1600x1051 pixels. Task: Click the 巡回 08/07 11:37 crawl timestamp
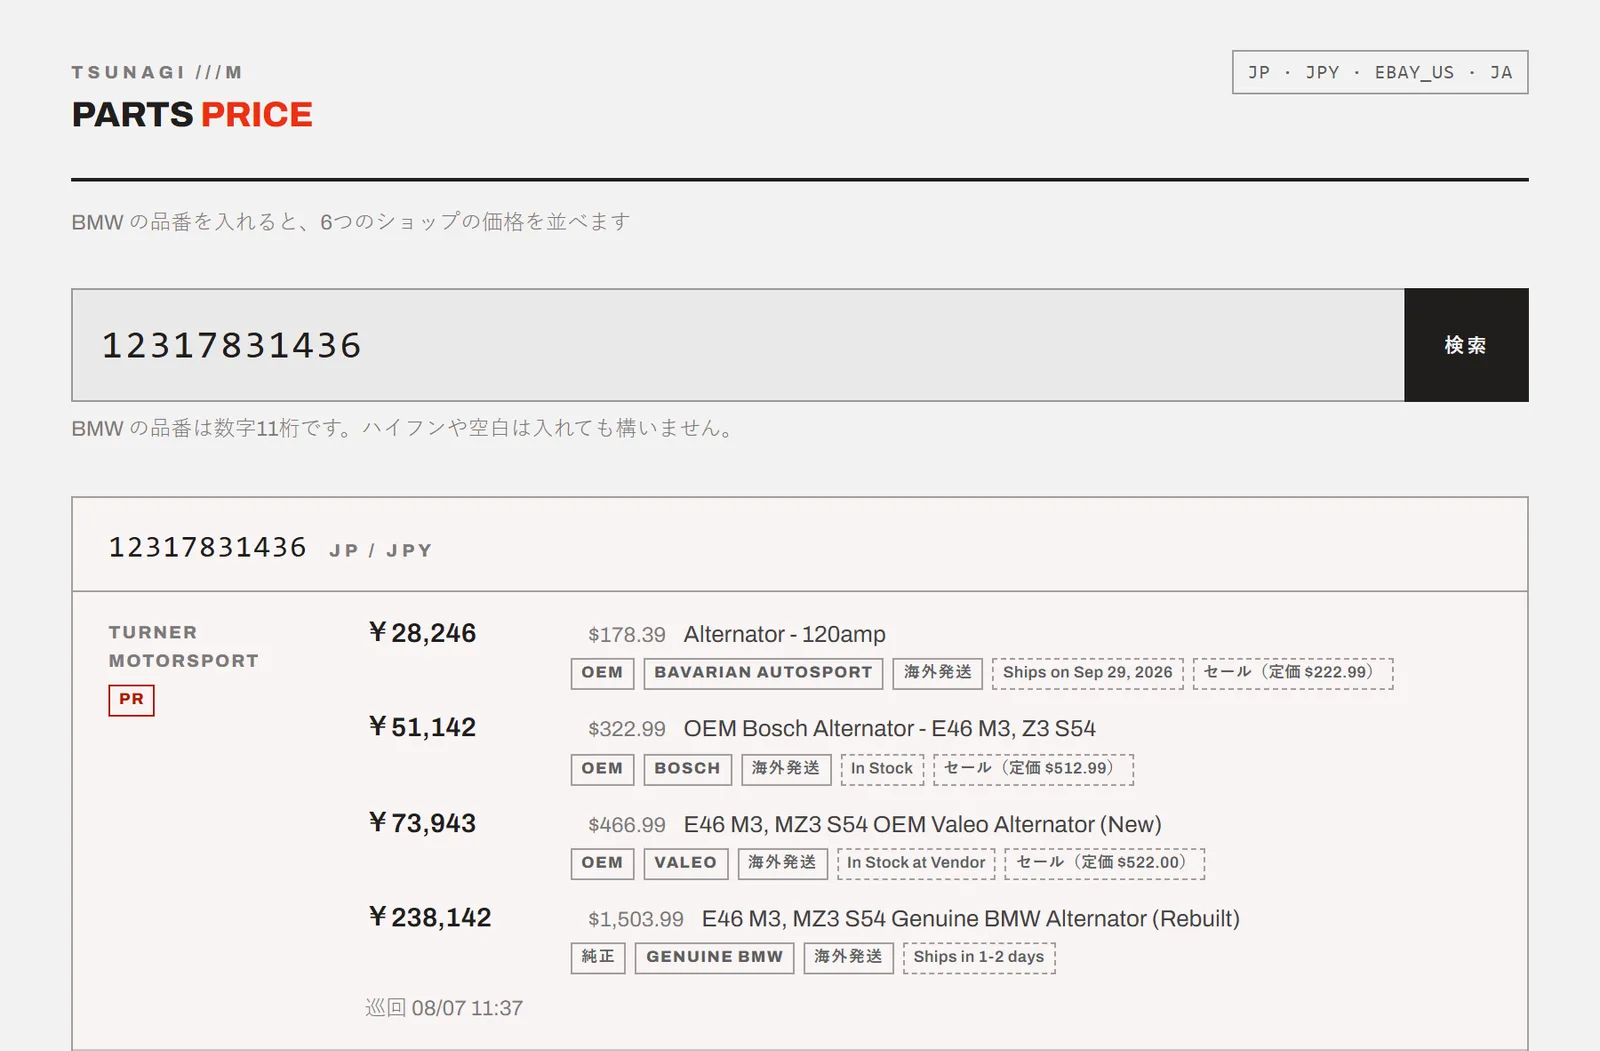coord(444,1008)
